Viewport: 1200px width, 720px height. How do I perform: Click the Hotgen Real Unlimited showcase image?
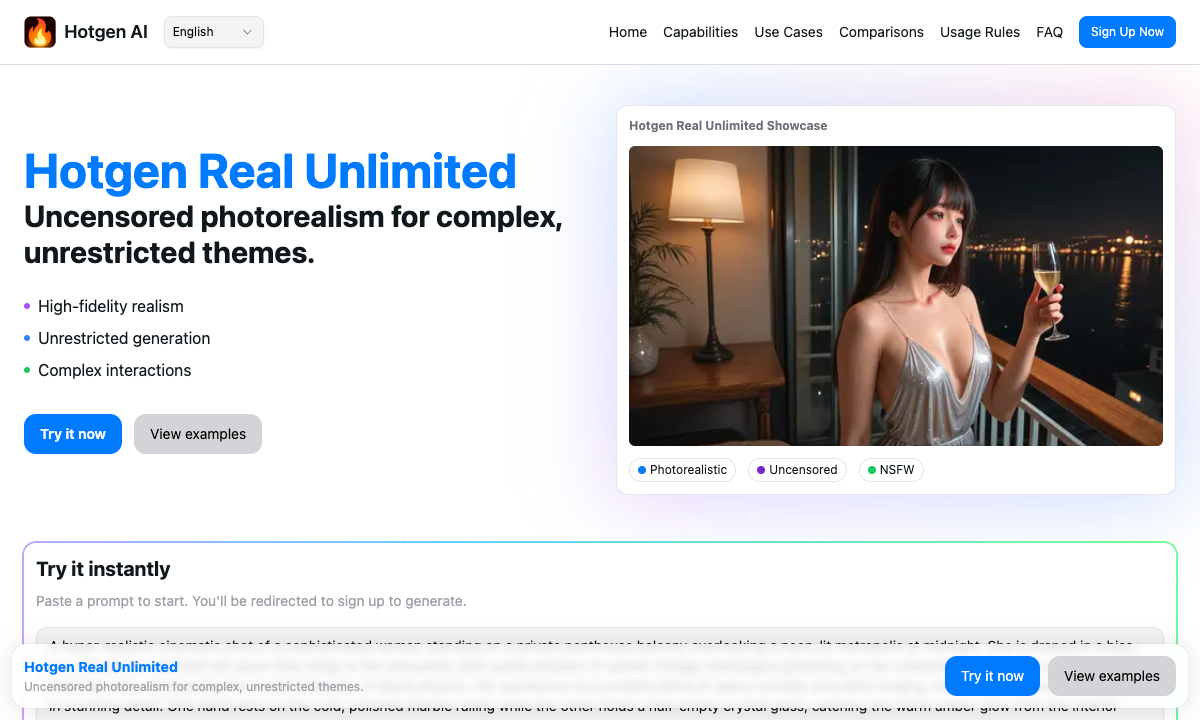point(896,295)
